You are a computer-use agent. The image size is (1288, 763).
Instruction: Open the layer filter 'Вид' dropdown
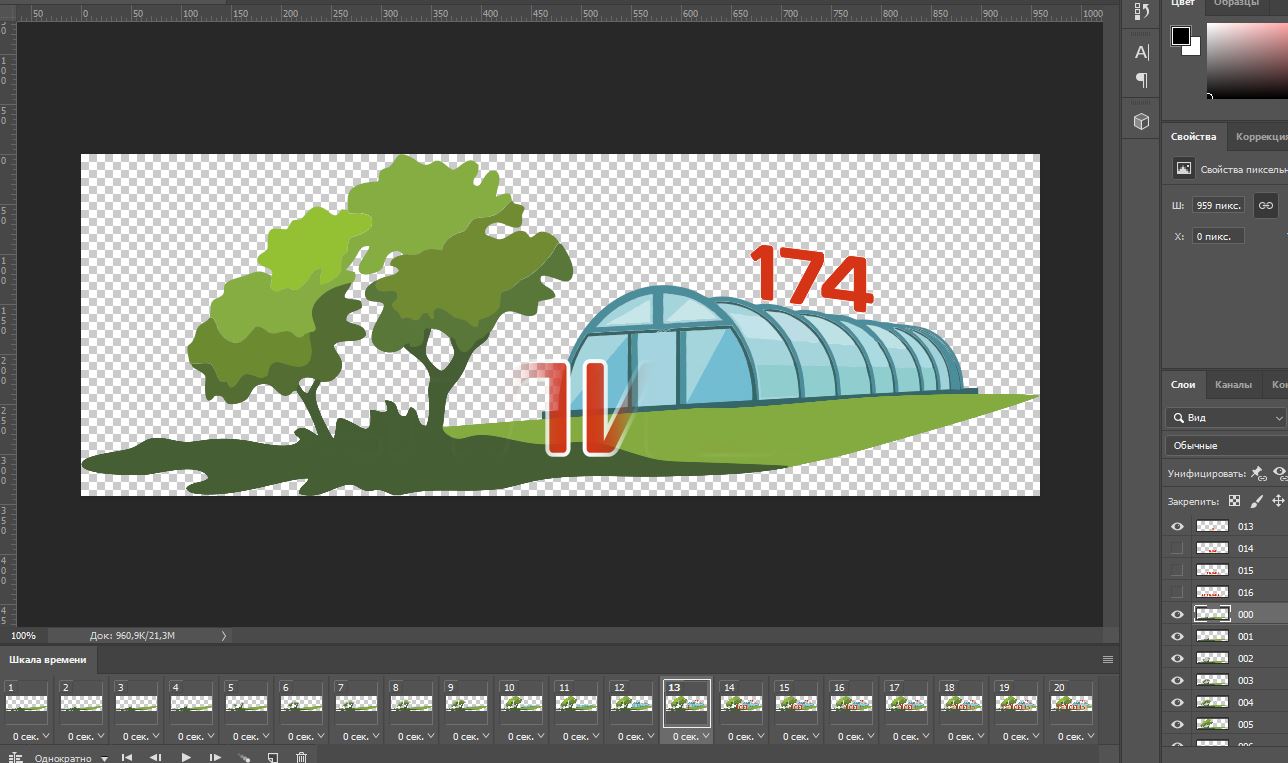1226,417
